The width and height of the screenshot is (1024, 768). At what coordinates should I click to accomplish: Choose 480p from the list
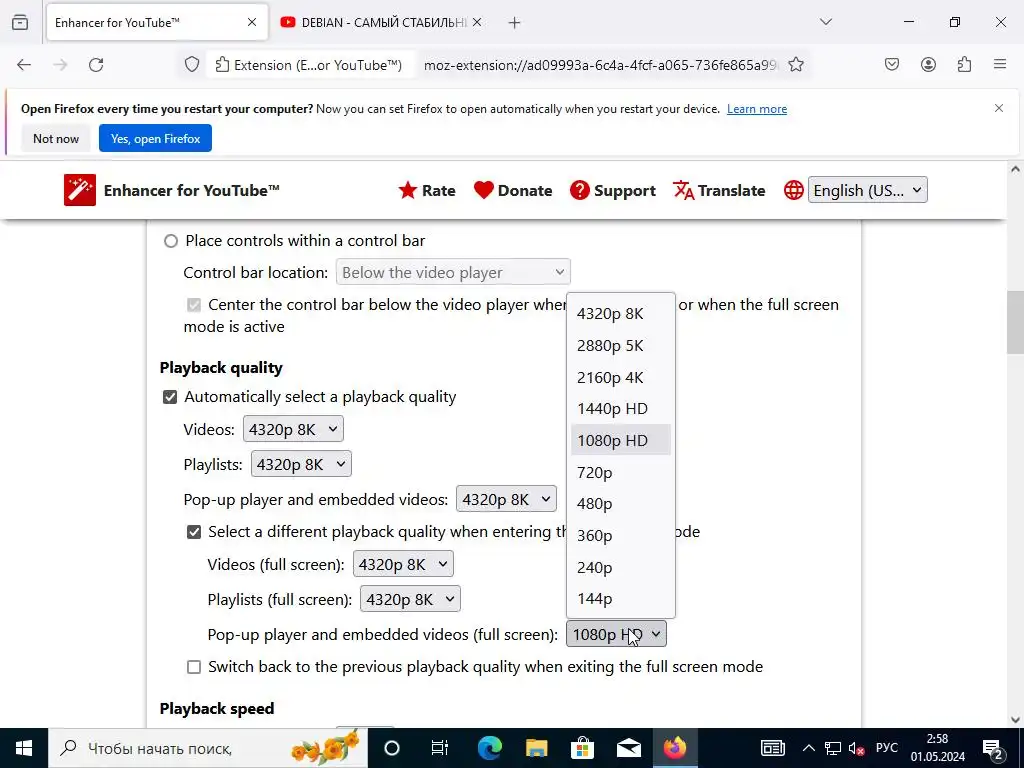click(620, 504)
